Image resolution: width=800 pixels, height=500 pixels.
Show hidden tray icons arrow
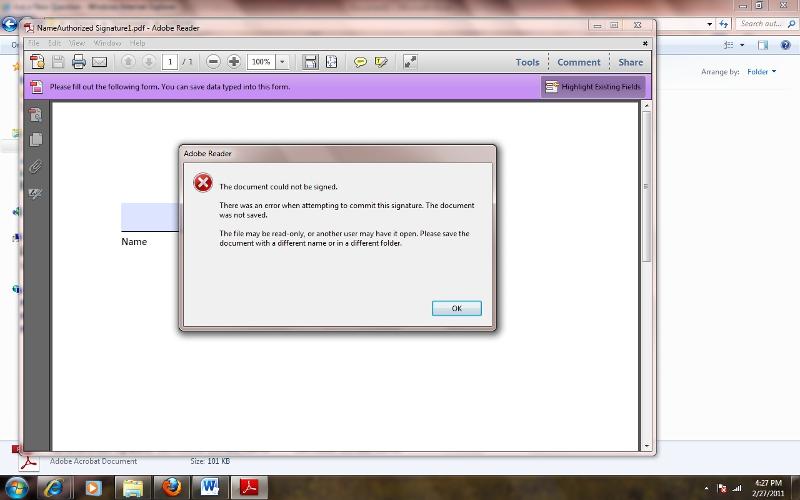coord(706,488)
